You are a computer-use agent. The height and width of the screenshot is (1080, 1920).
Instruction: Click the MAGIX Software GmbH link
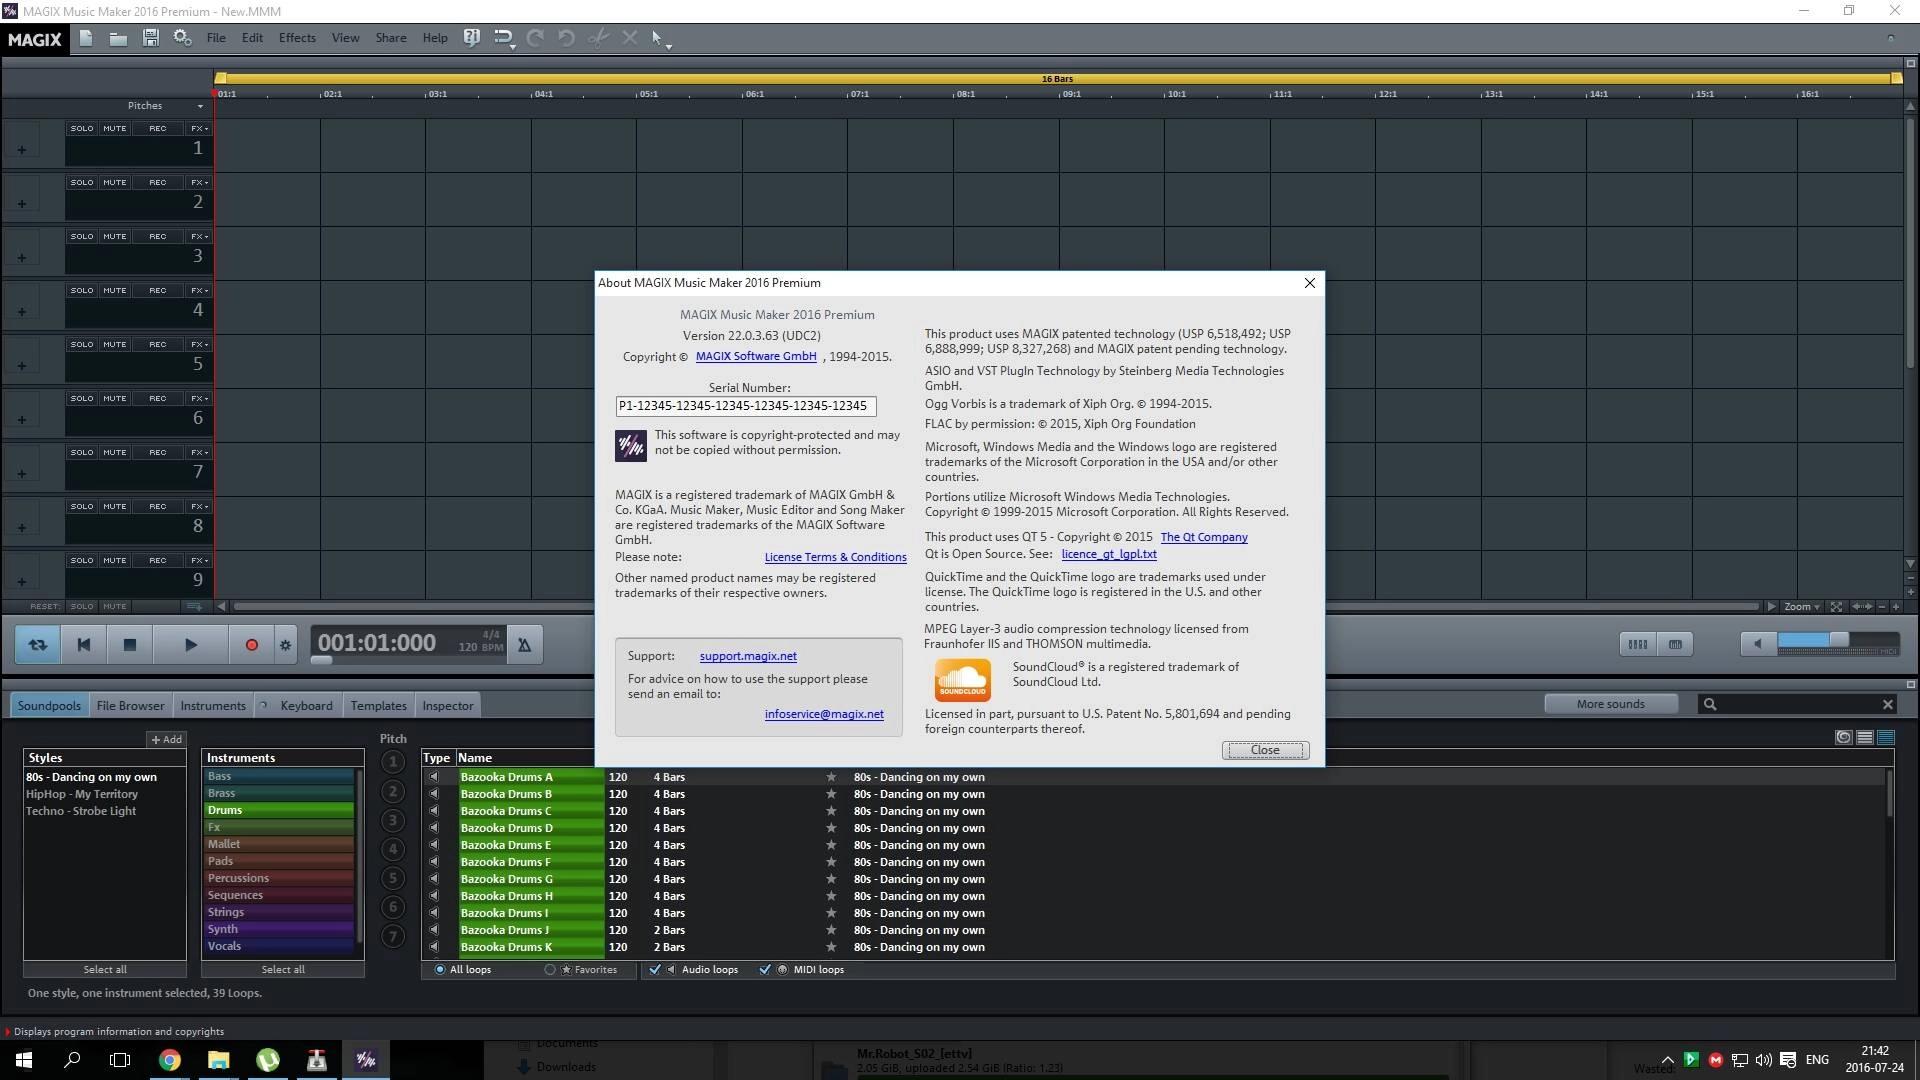[x=756, y=356]
